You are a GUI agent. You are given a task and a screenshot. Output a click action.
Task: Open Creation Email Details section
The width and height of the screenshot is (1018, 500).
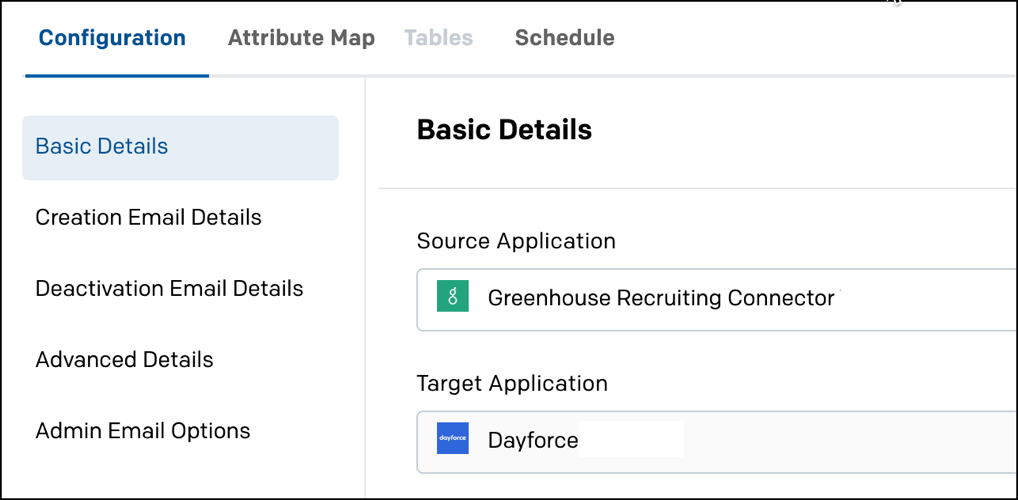(148, 218)
